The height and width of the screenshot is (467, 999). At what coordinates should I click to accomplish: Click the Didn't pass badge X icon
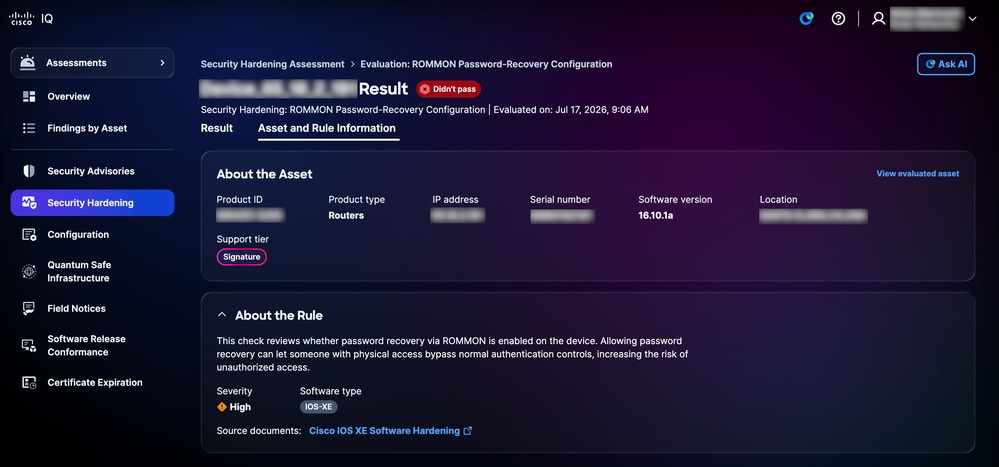pyautogui.click(x=425, y=89)
